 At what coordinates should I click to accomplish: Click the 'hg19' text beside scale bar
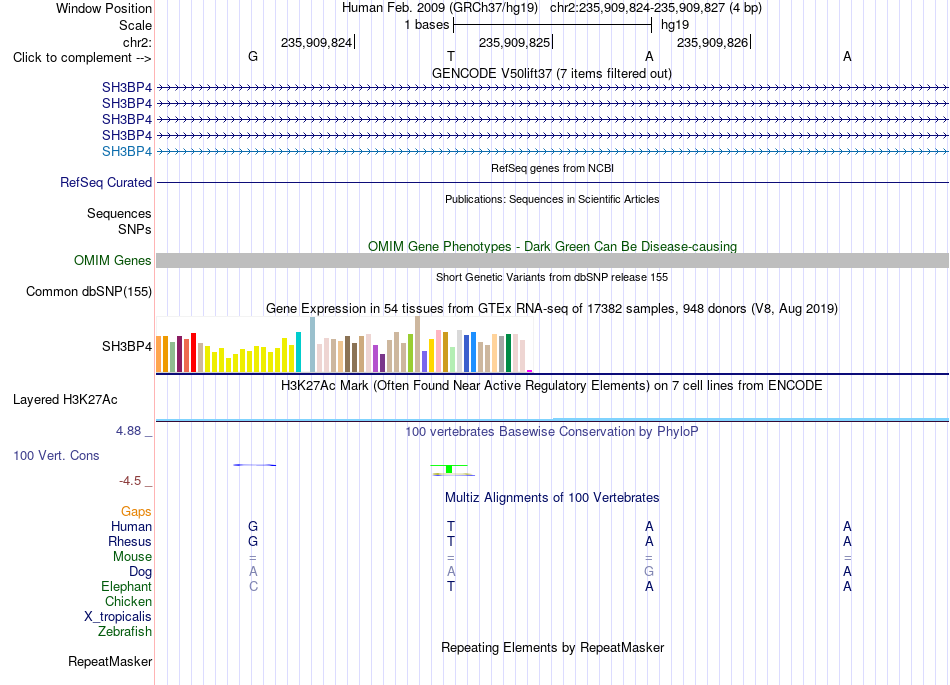point(674,25)
